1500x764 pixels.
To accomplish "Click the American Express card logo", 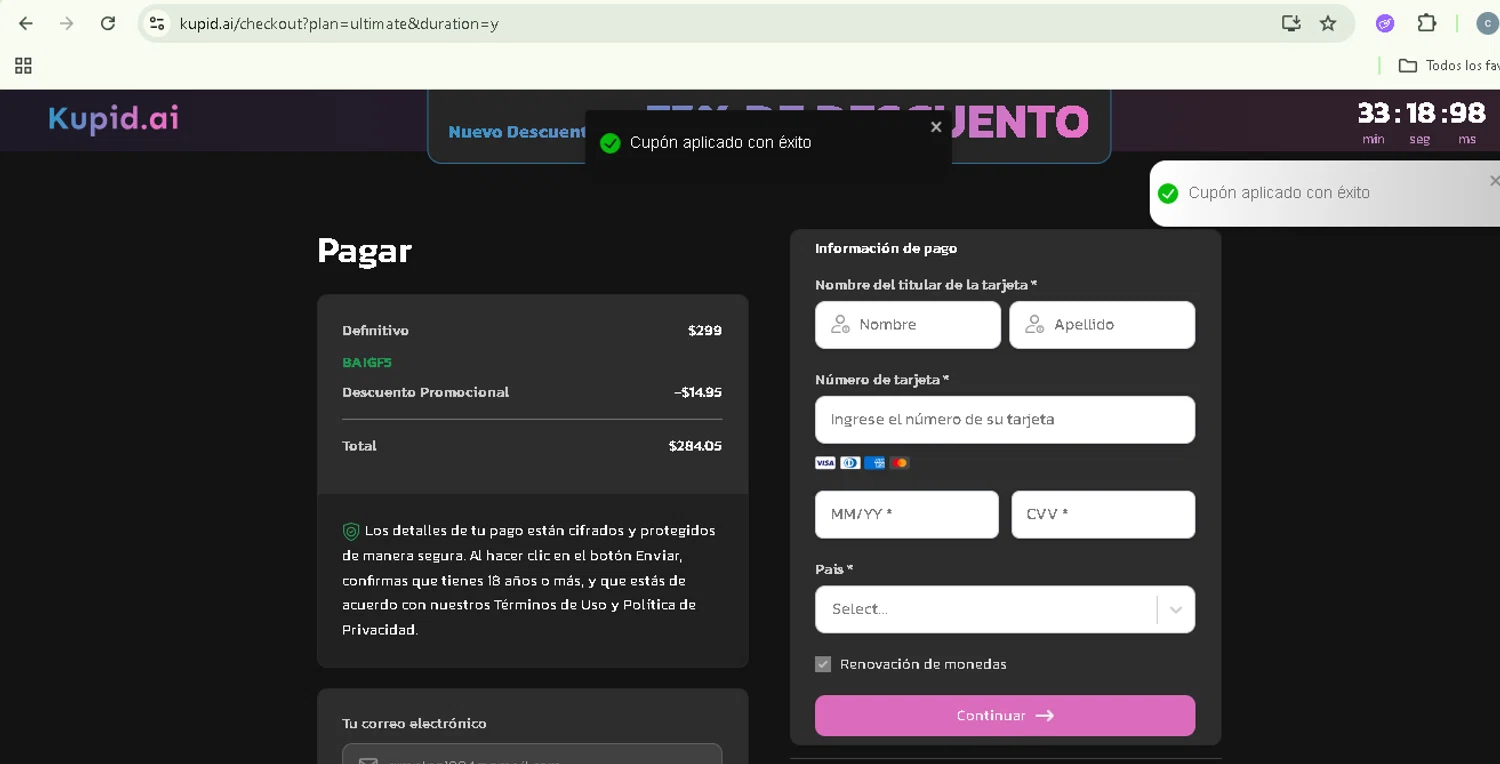I will pyautogui.click(x=874, y=463).
